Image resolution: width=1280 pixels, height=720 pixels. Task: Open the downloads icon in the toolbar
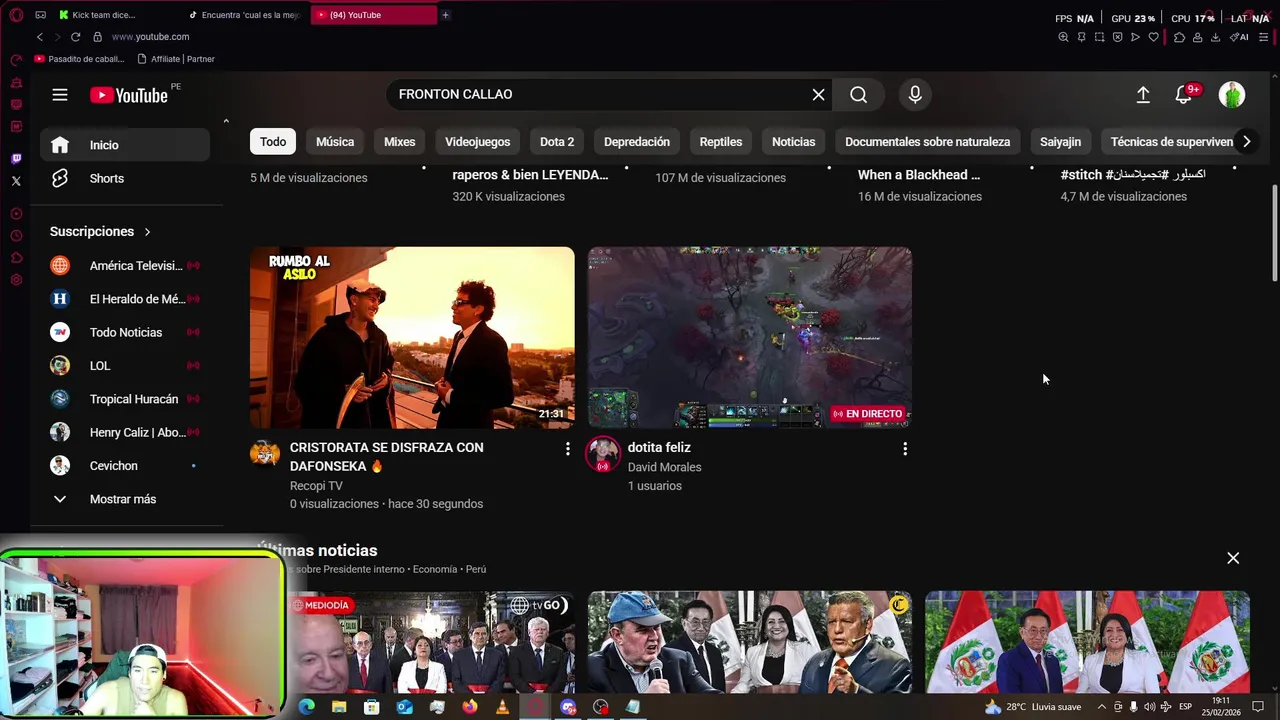click(1215, 37)
